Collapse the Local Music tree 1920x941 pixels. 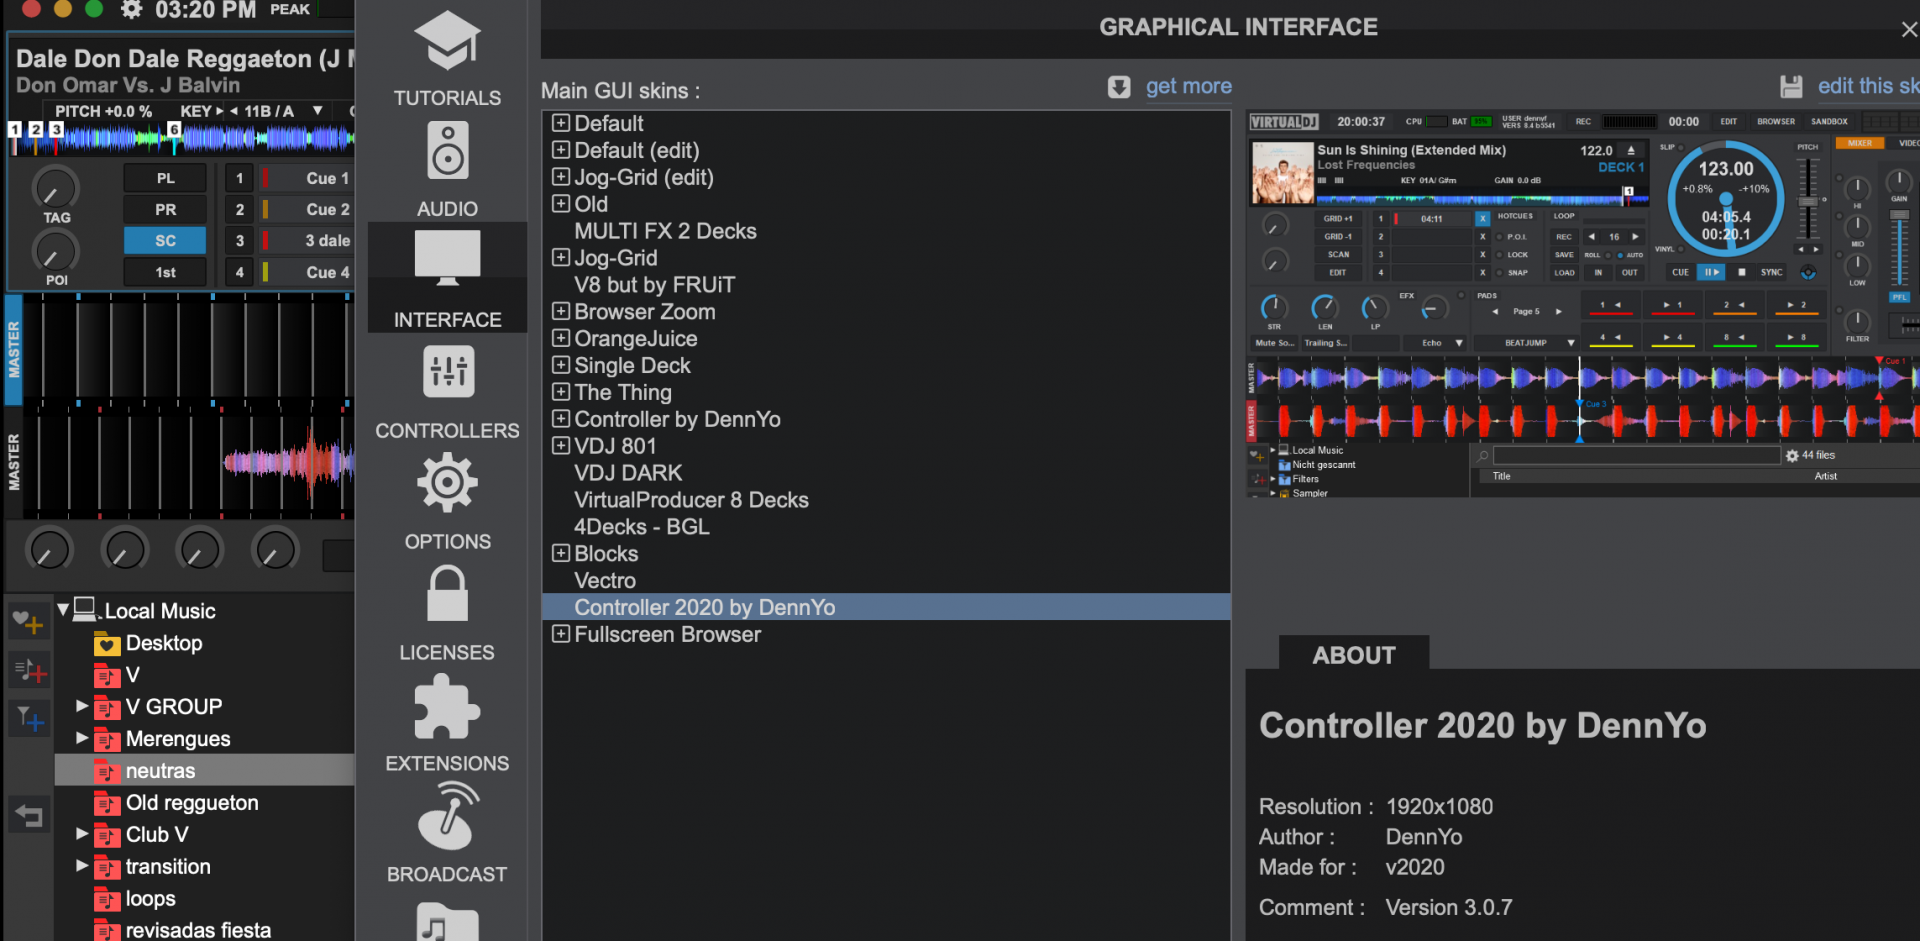(63, 609)
